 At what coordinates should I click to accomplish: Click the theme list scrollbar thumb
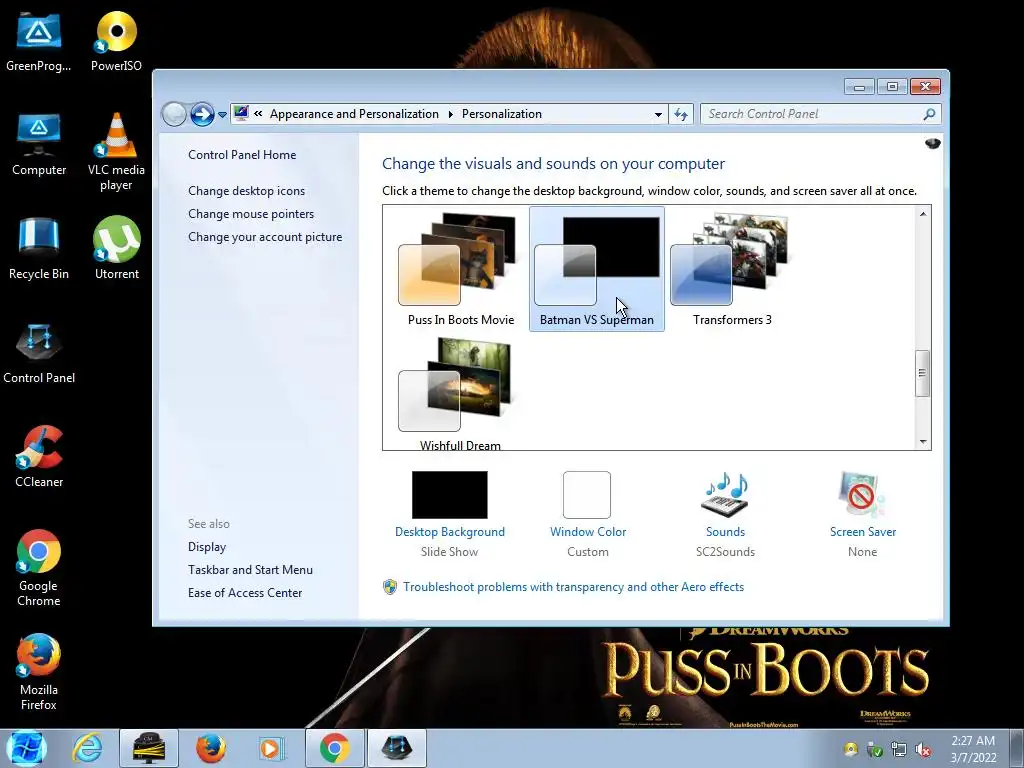click(x=922, y=374)
